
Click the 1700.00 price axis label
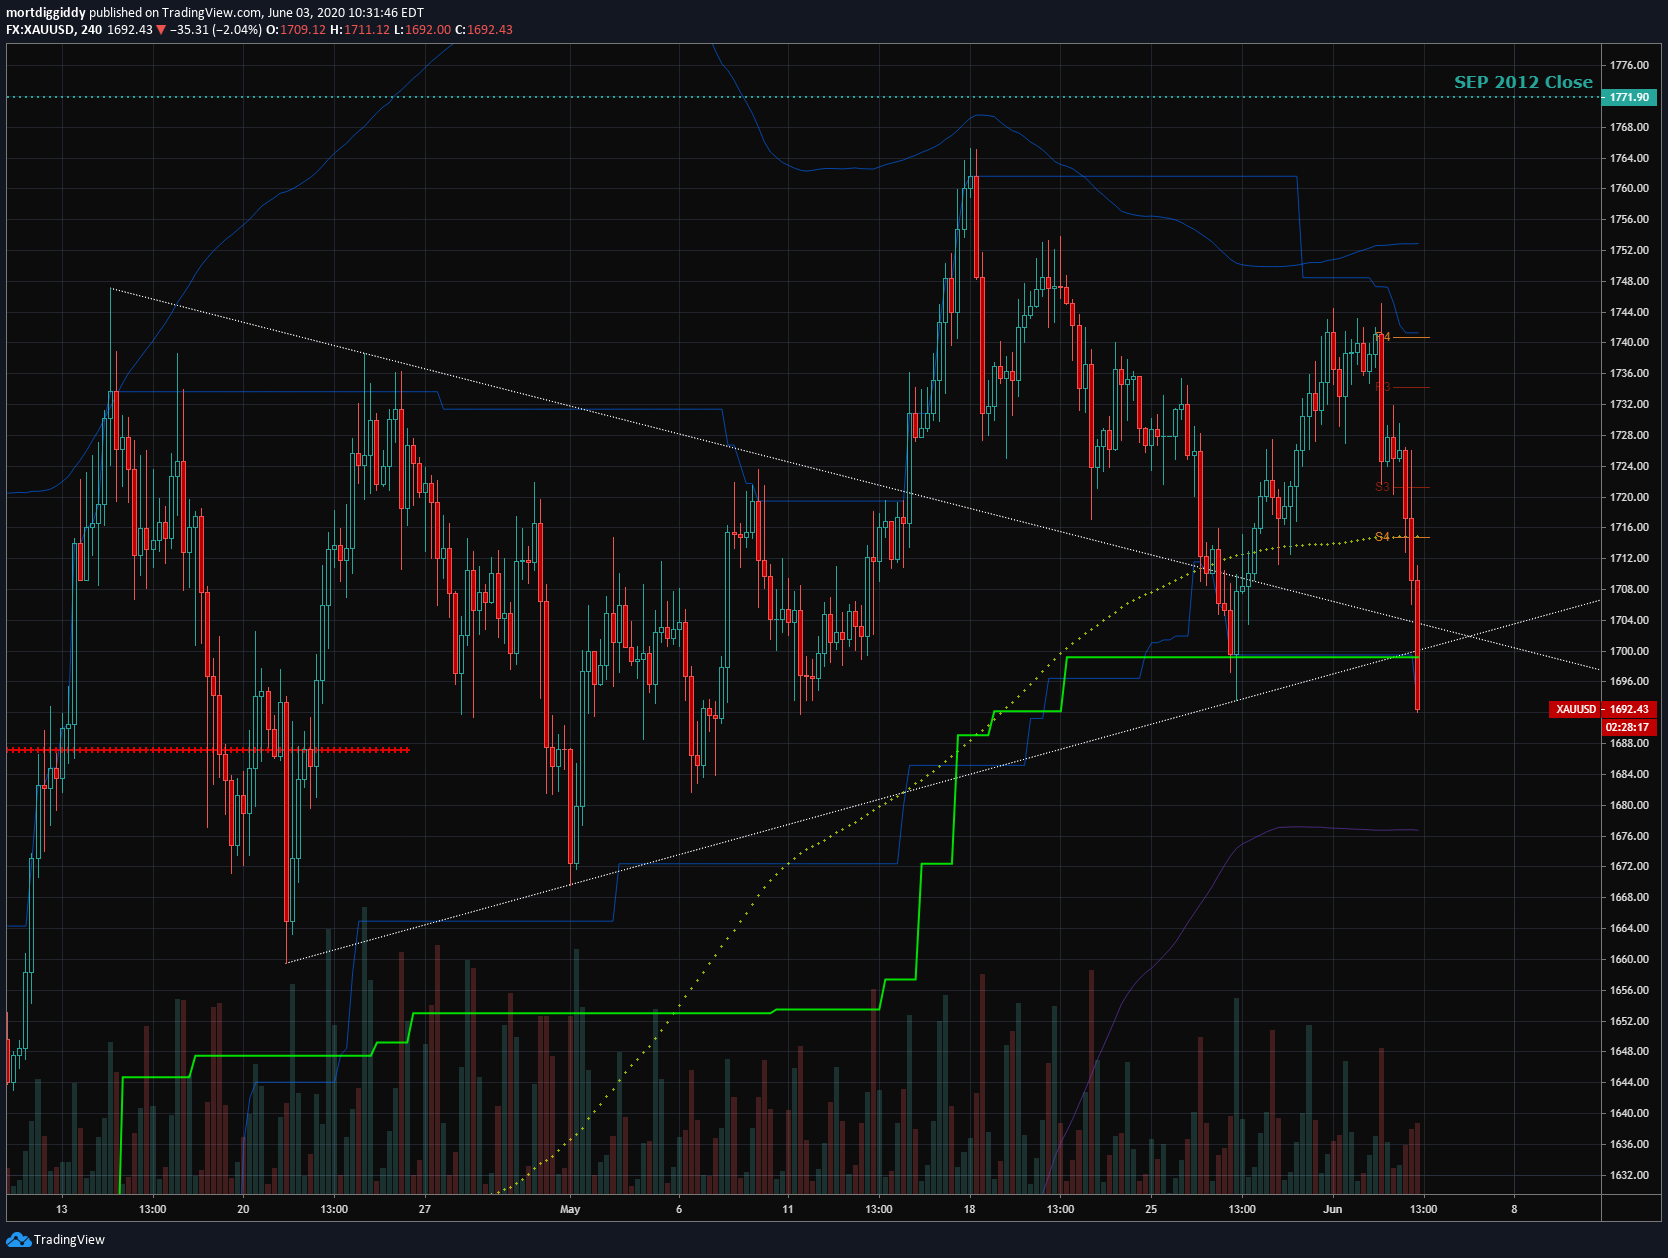[x=1629, y=651]
